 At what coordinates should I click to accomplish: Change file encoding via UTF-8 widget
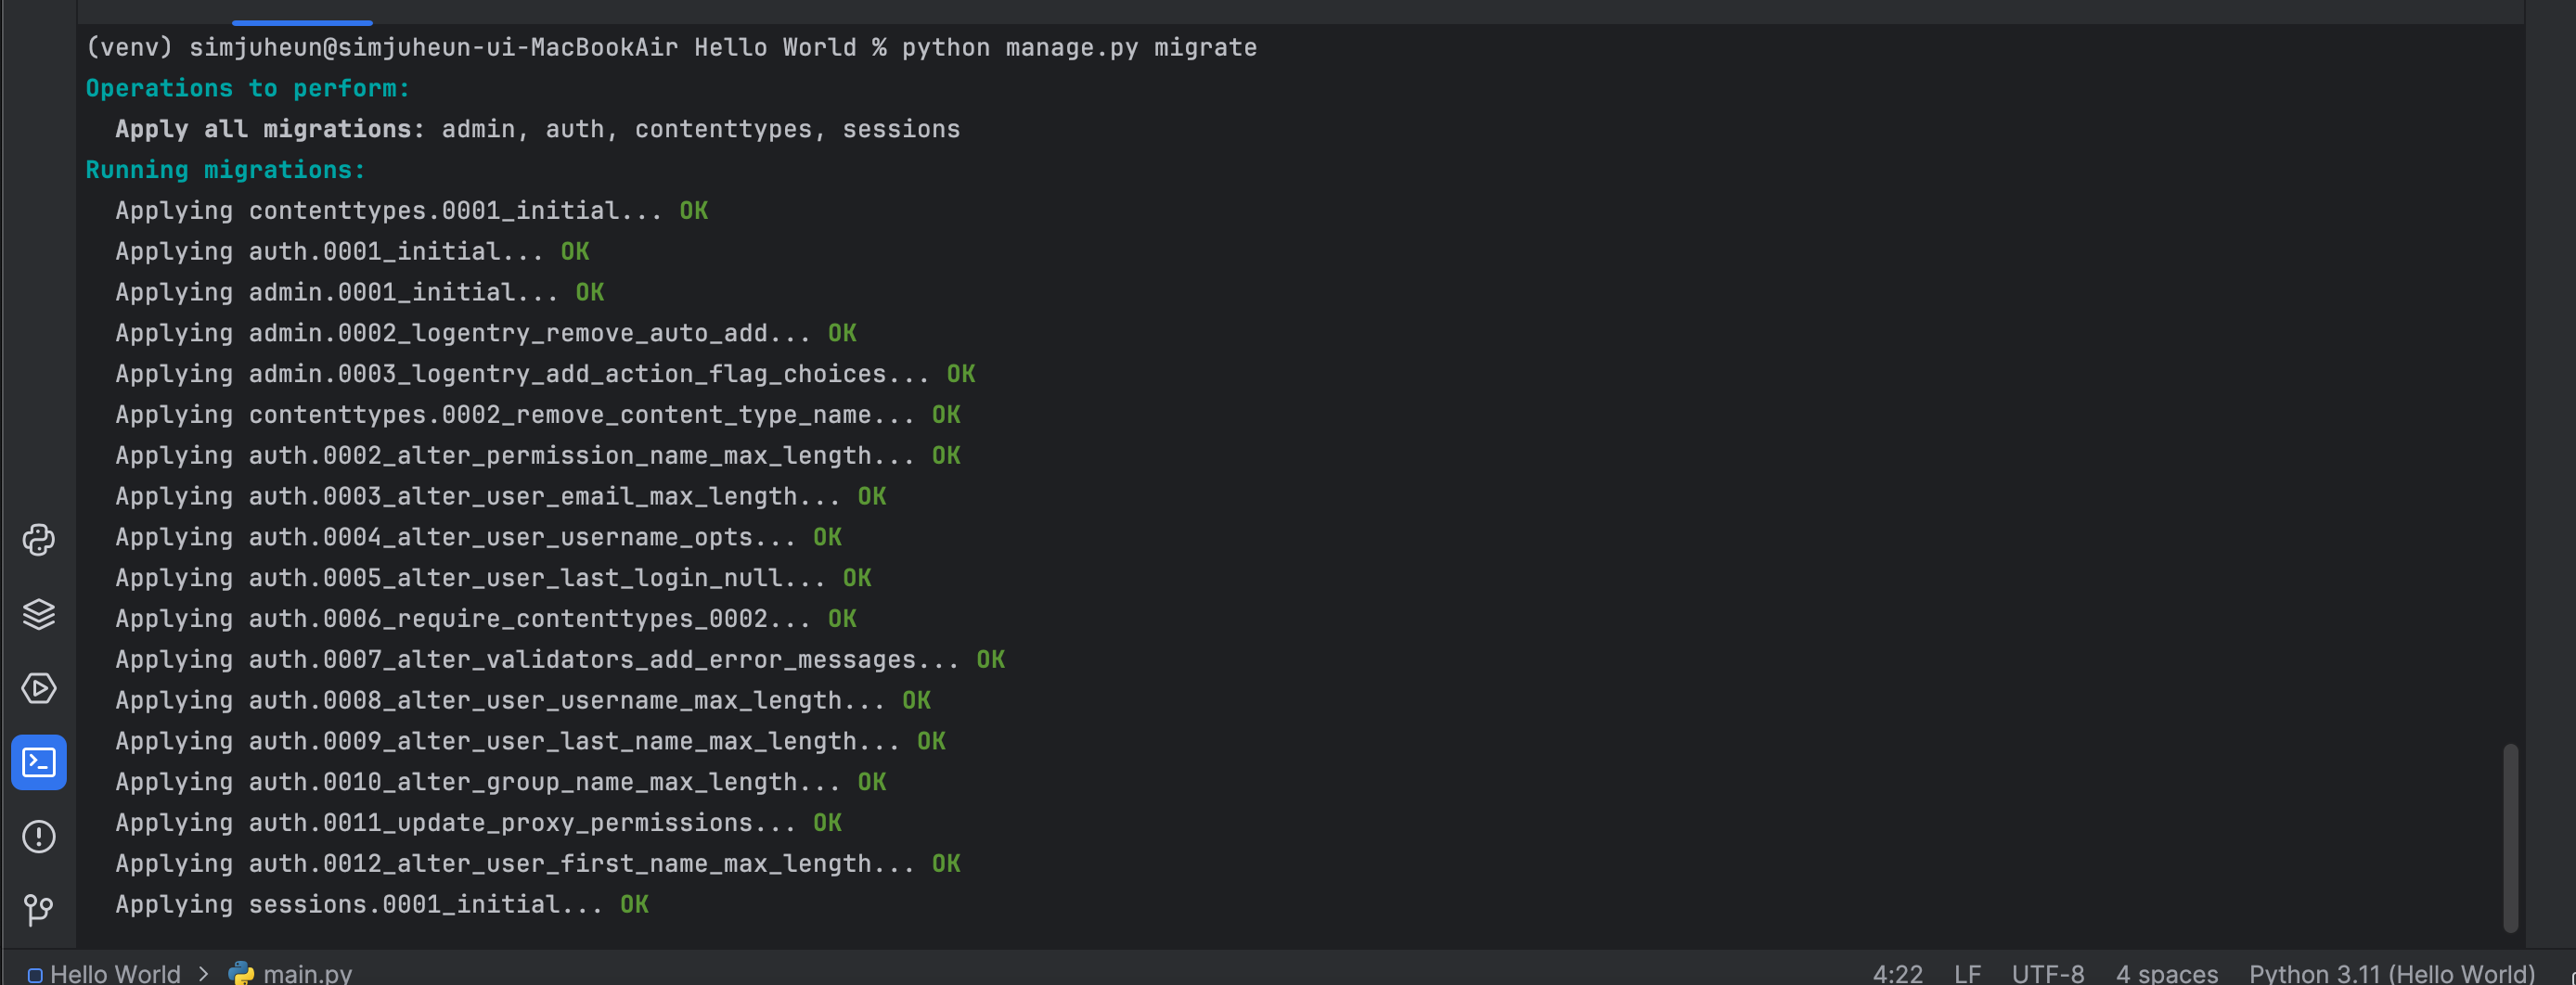tap(2047, 973)
